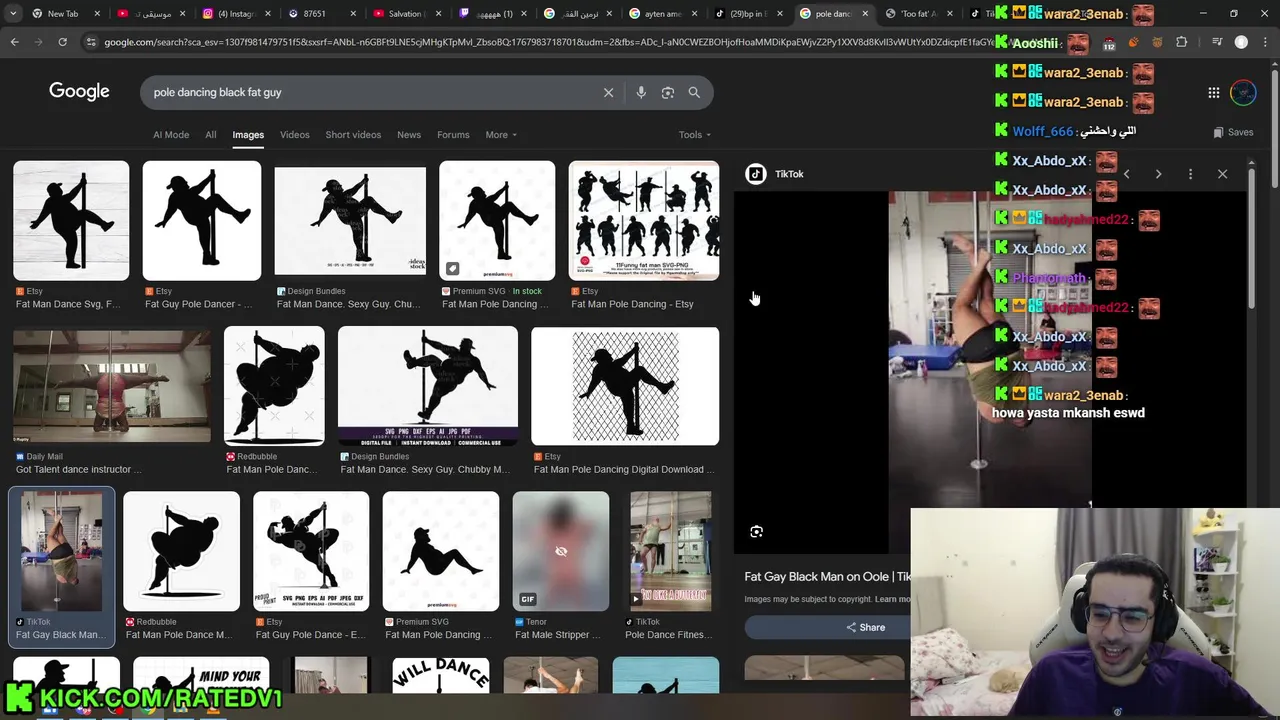The height and width of the screenshot is (720, 1280).
Task: Expand the More search filters
Action: point(501,135)
